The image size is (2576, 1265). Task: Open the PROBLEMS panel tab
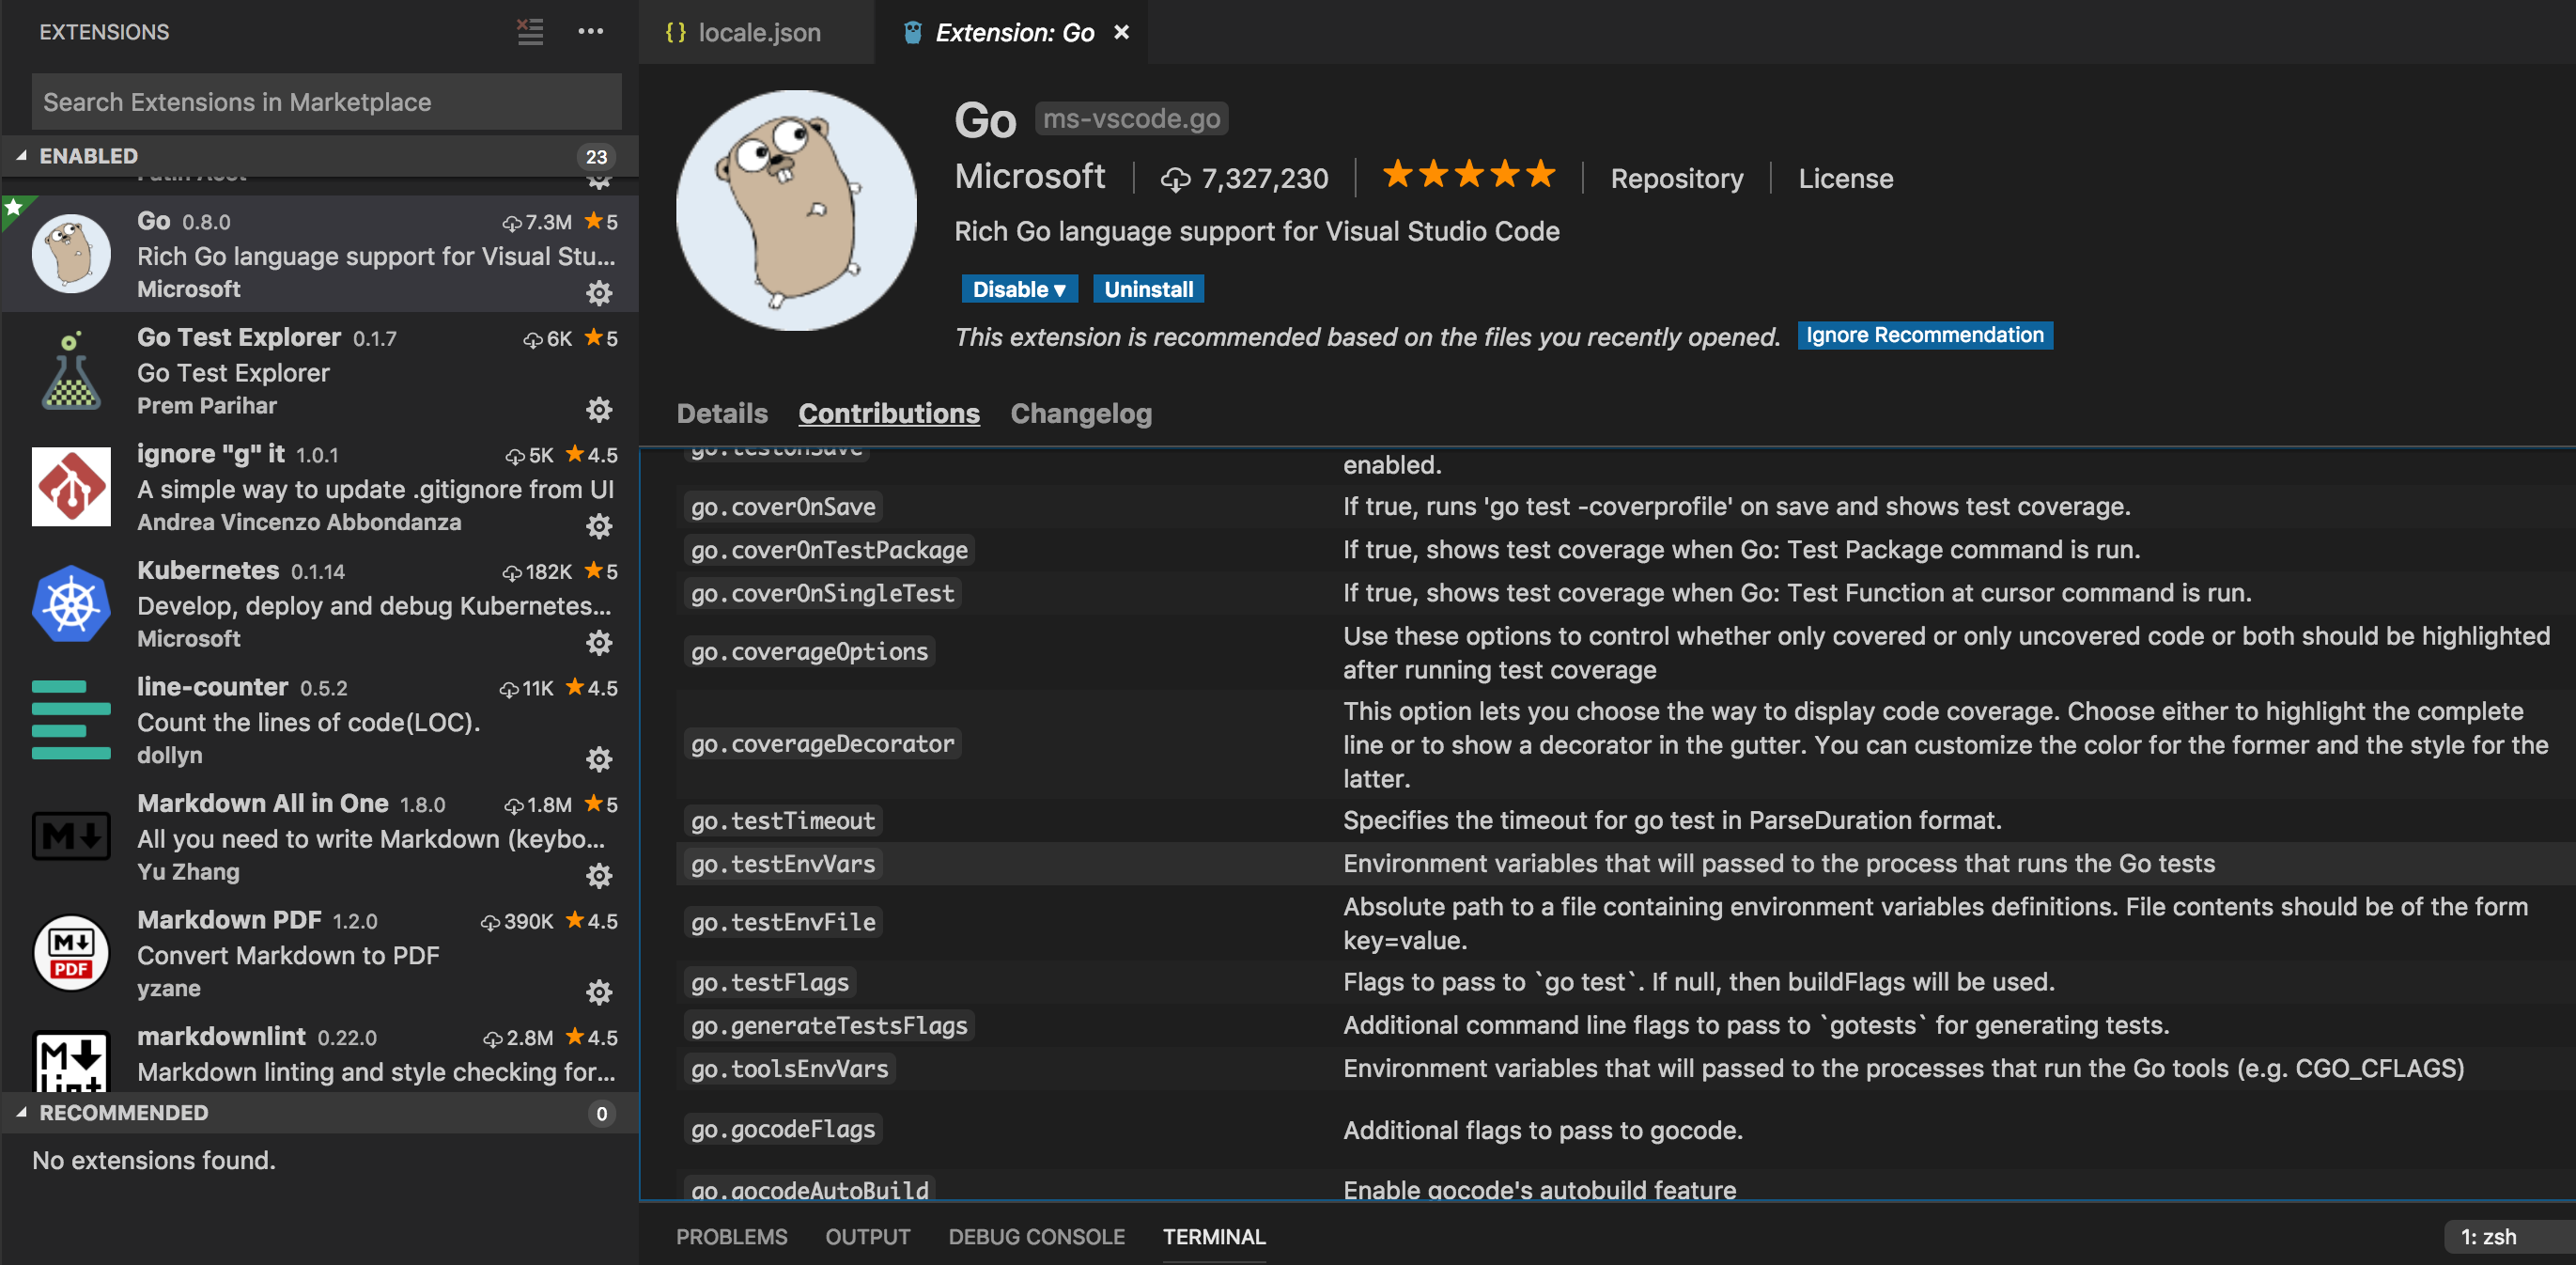[732, 1237]
